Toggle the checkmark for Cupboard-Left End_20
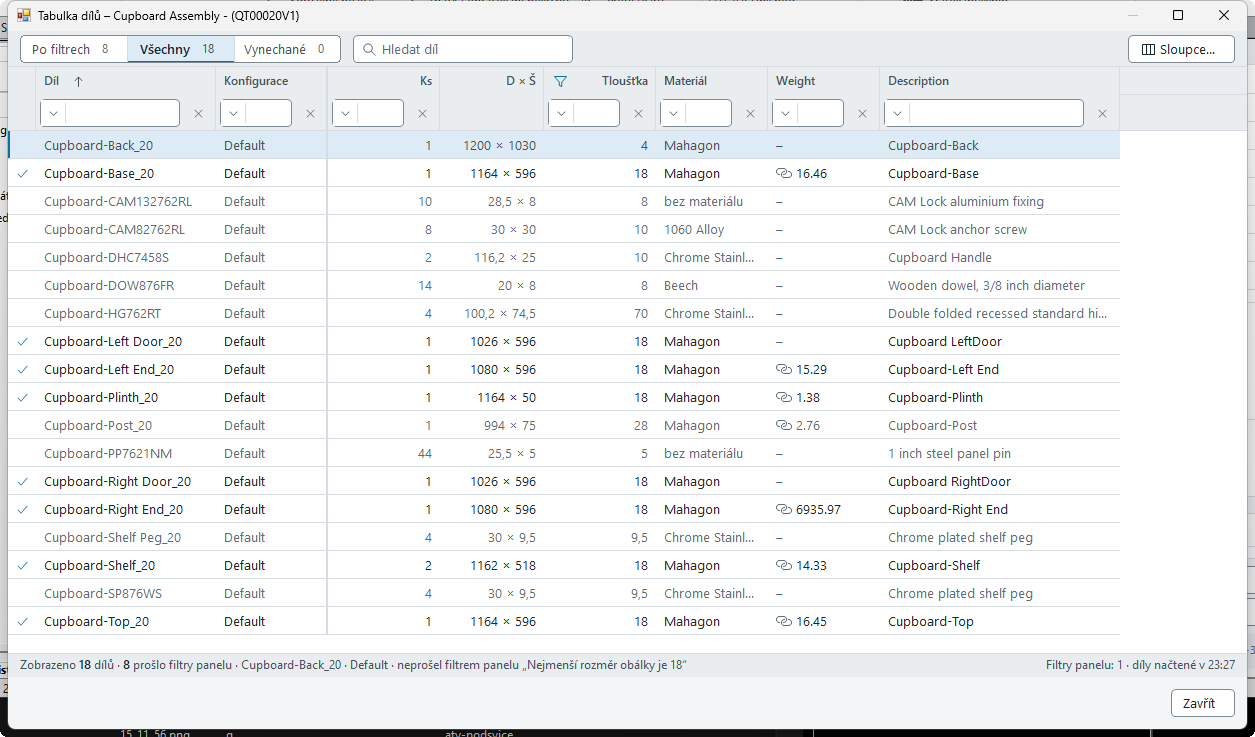This screenshot has width=1255, height=737. coord(23,369)
